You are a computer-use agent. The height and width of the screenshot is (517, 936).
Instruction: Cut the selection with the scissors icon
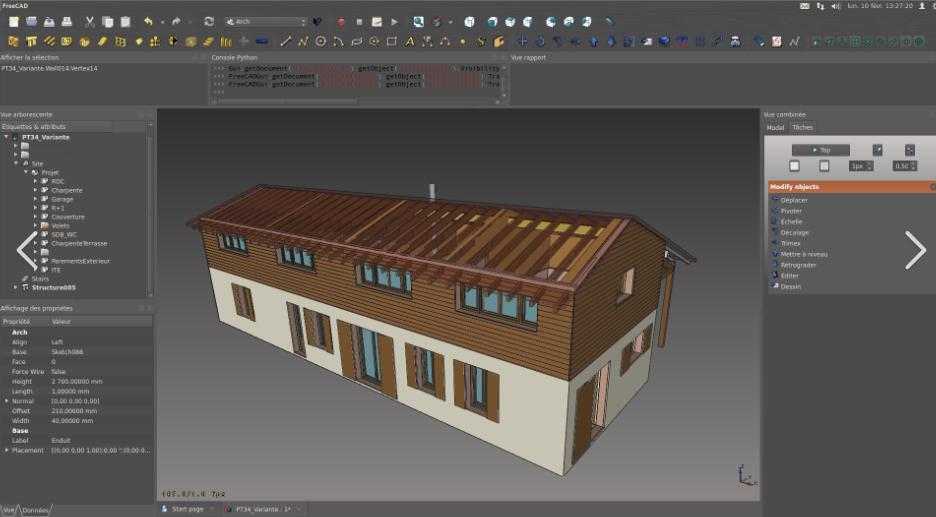[x=90, y=22]
